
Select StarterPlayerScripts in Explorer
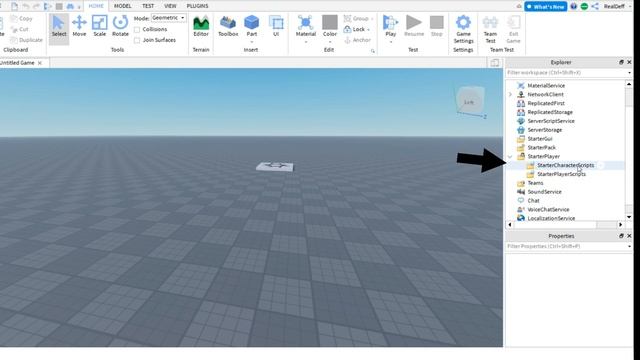coord(562,174)
